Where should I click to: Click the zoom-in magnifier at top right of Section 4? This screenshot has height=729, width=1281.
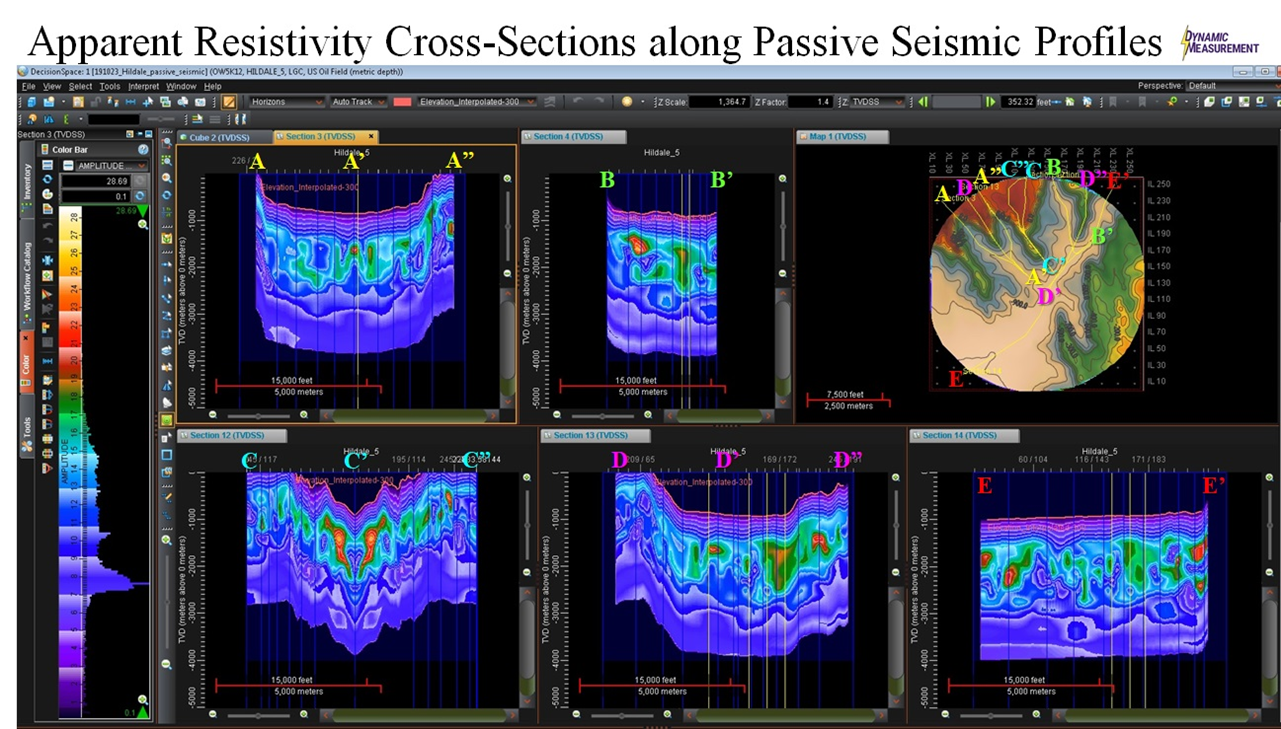tap(784, 178)
